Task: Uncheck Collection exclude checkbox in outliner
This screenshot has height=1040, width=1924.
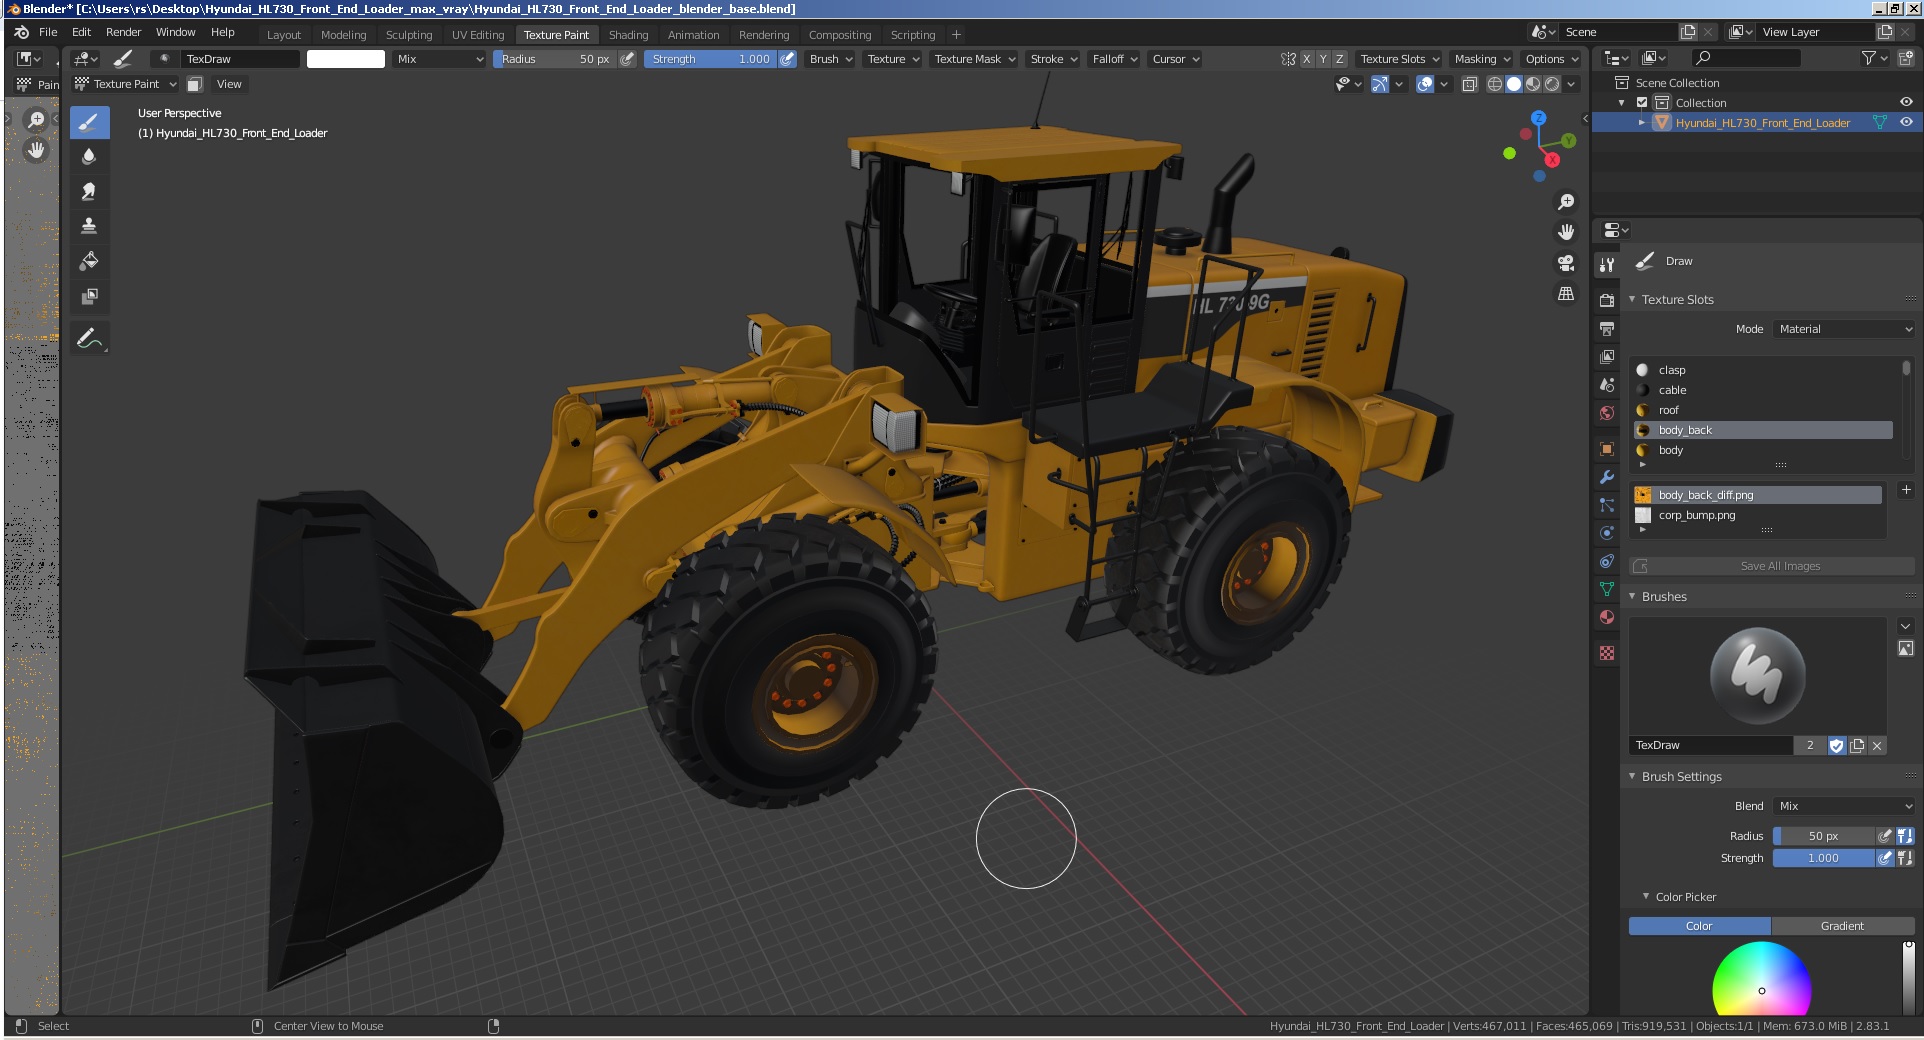Action: tap(1642, 102)
